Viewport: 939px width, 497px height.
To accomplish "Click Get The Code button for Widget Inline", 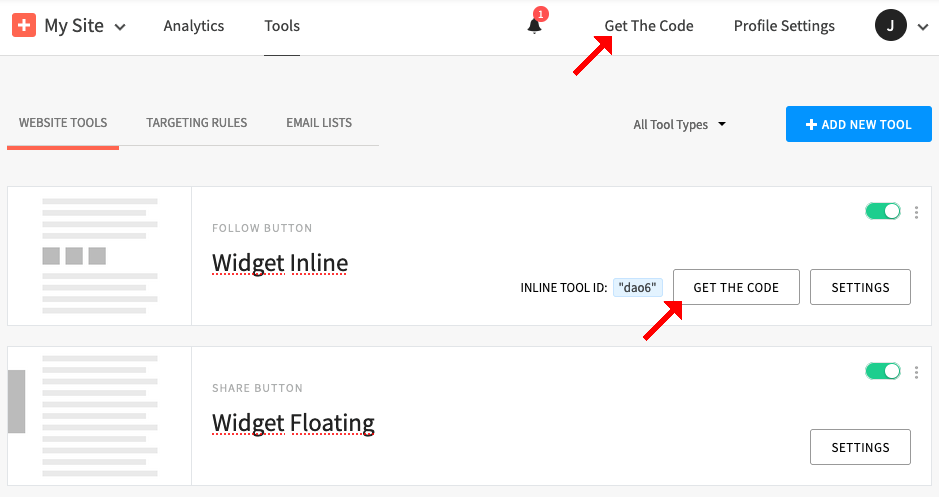I will [735, 287].
